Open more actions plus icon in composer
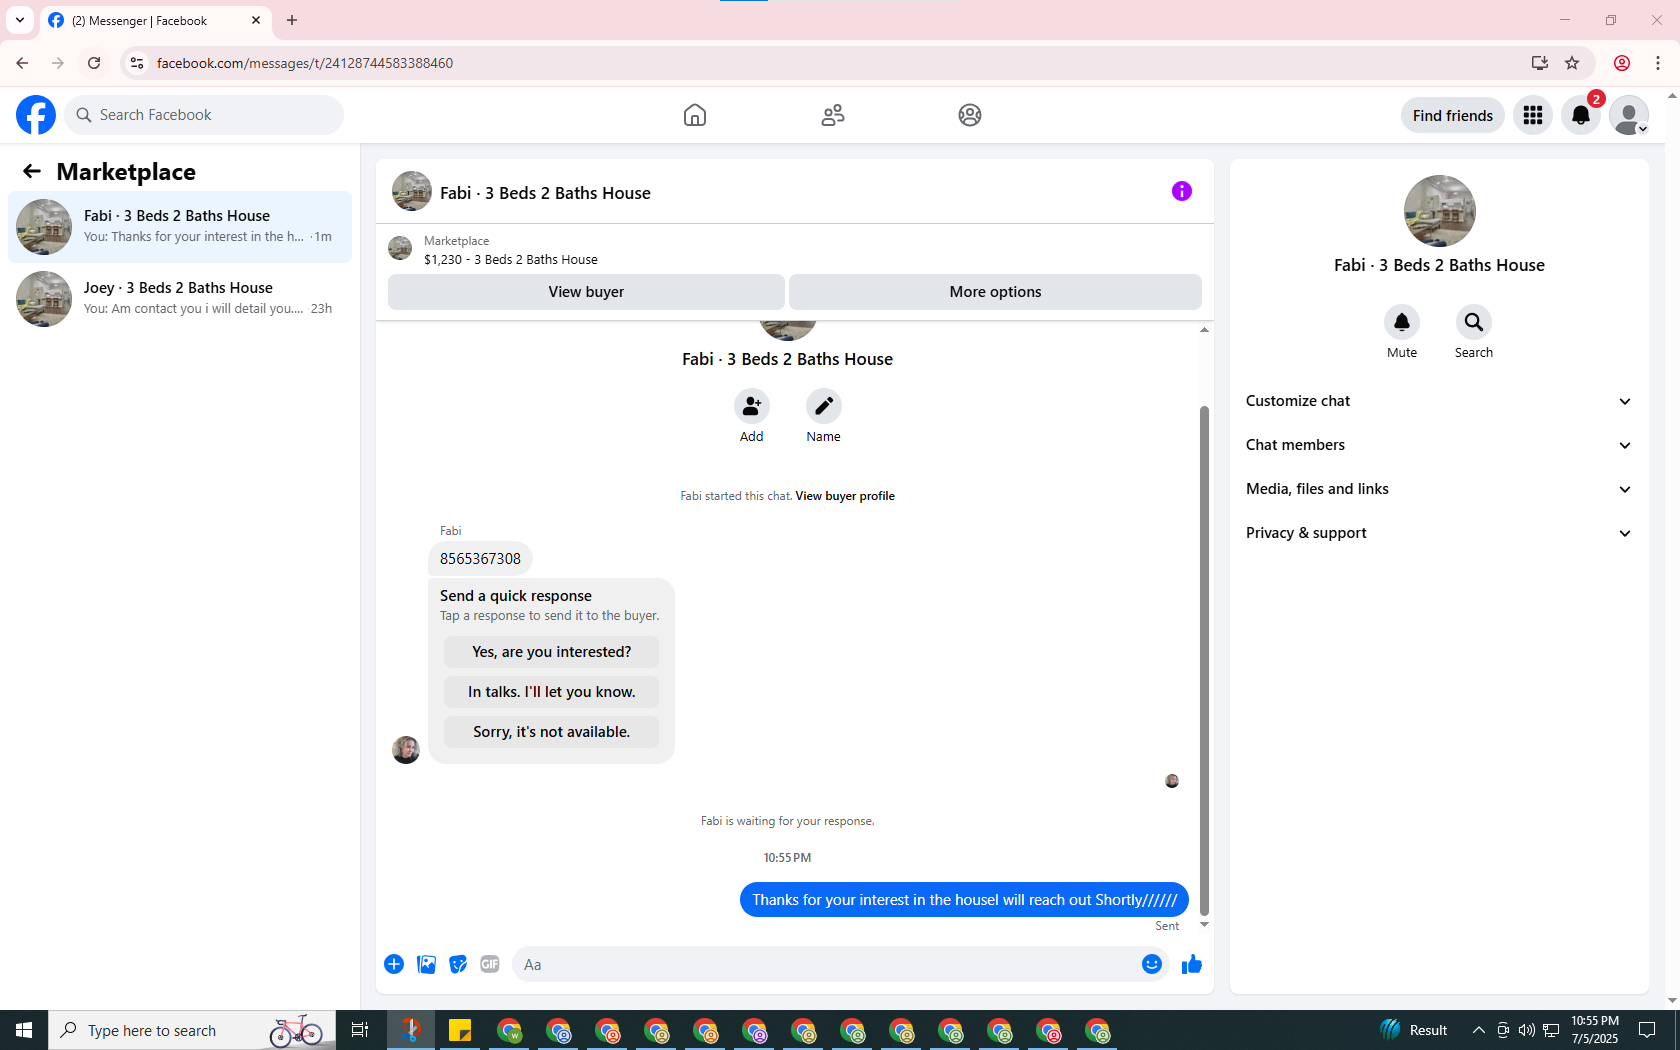 pyautogui.click(x=394, y=964)
